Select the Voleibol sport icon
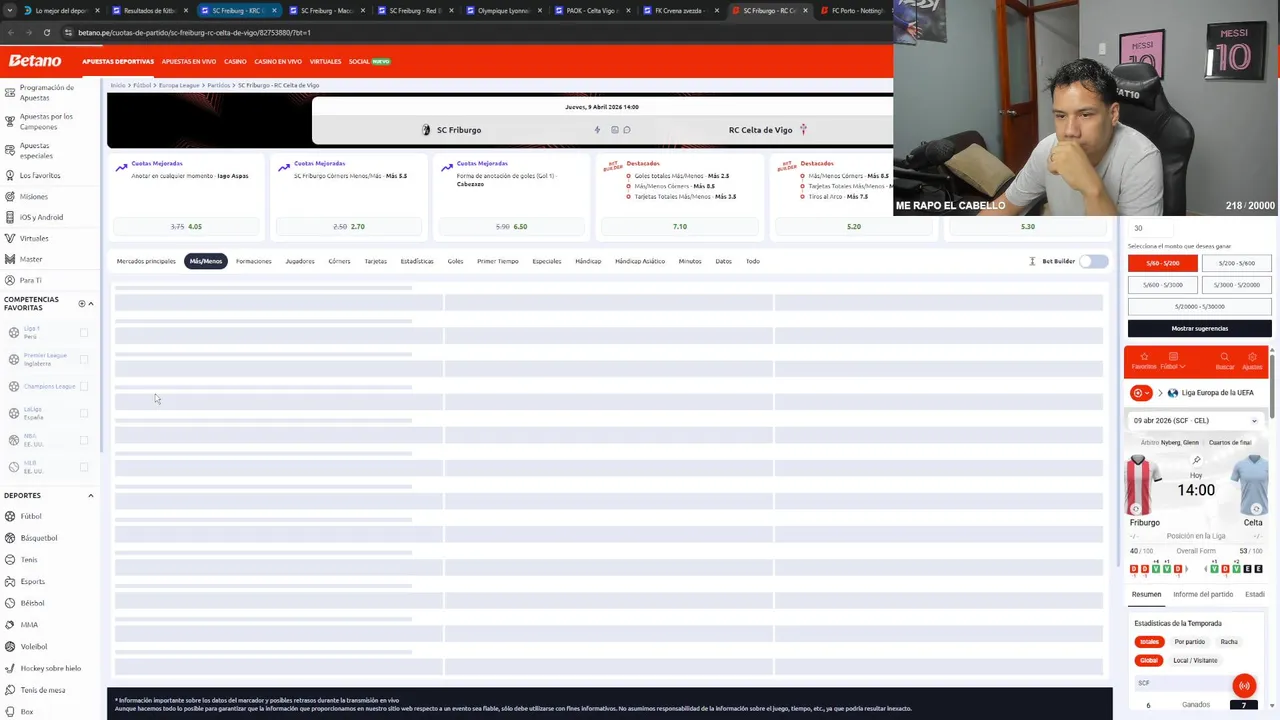1280x720 pixels. coord(10,646)
